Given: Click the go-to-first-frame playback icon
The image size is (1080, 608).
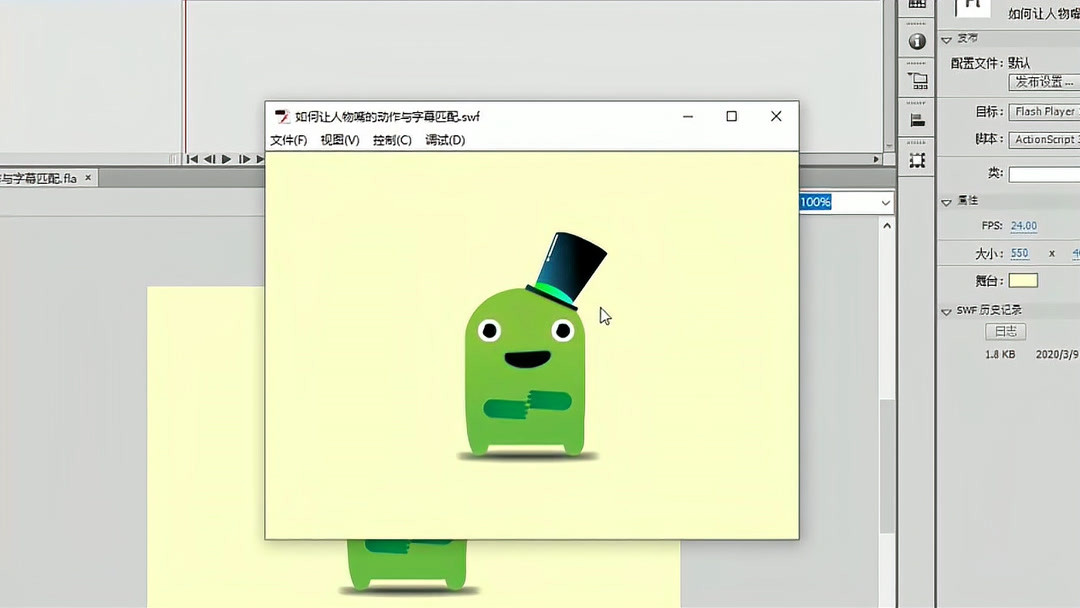Looking at the screenshot, I should pyautogui.click(x=191, y=159).
